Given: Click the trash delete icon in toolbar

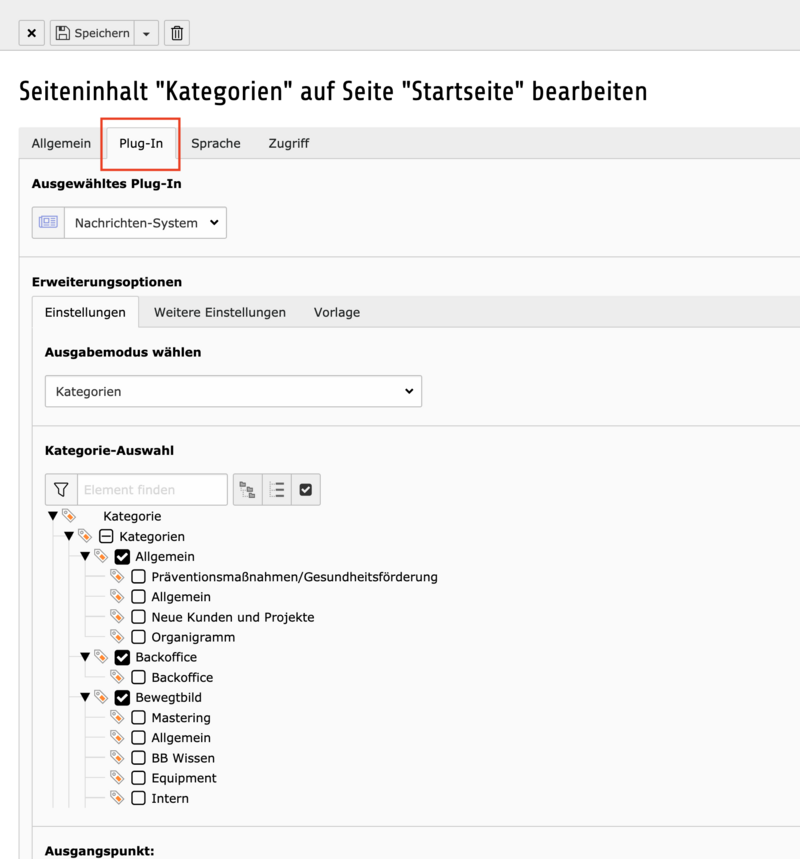Looking at the screenshot, I should point(177,33).
